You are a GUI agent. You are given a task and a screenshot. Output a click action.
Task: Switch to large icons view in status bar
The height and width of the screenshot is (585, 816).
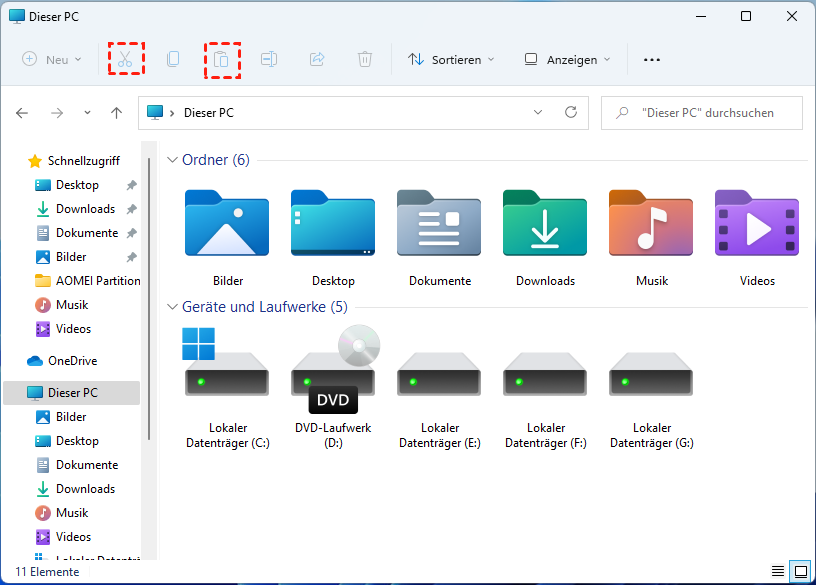[800, 571]
